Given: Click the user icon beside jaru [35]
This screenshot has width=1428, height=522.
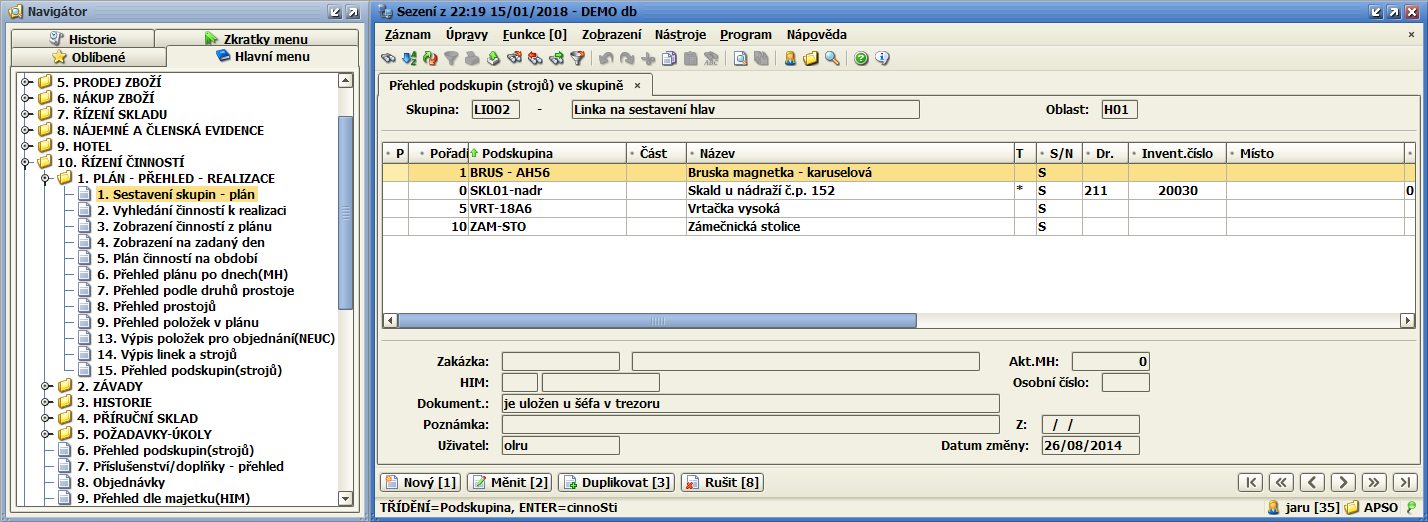Looking at the screenshot, I should point(1274,508).
